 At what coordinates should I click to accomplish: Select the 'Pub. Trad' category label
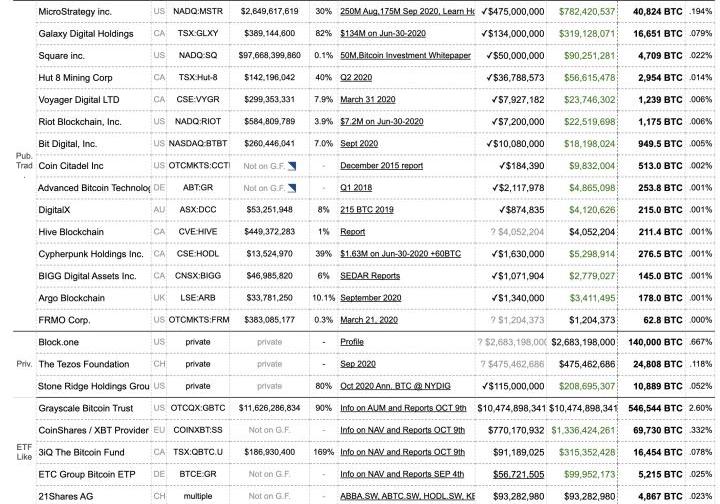[24, 161]
